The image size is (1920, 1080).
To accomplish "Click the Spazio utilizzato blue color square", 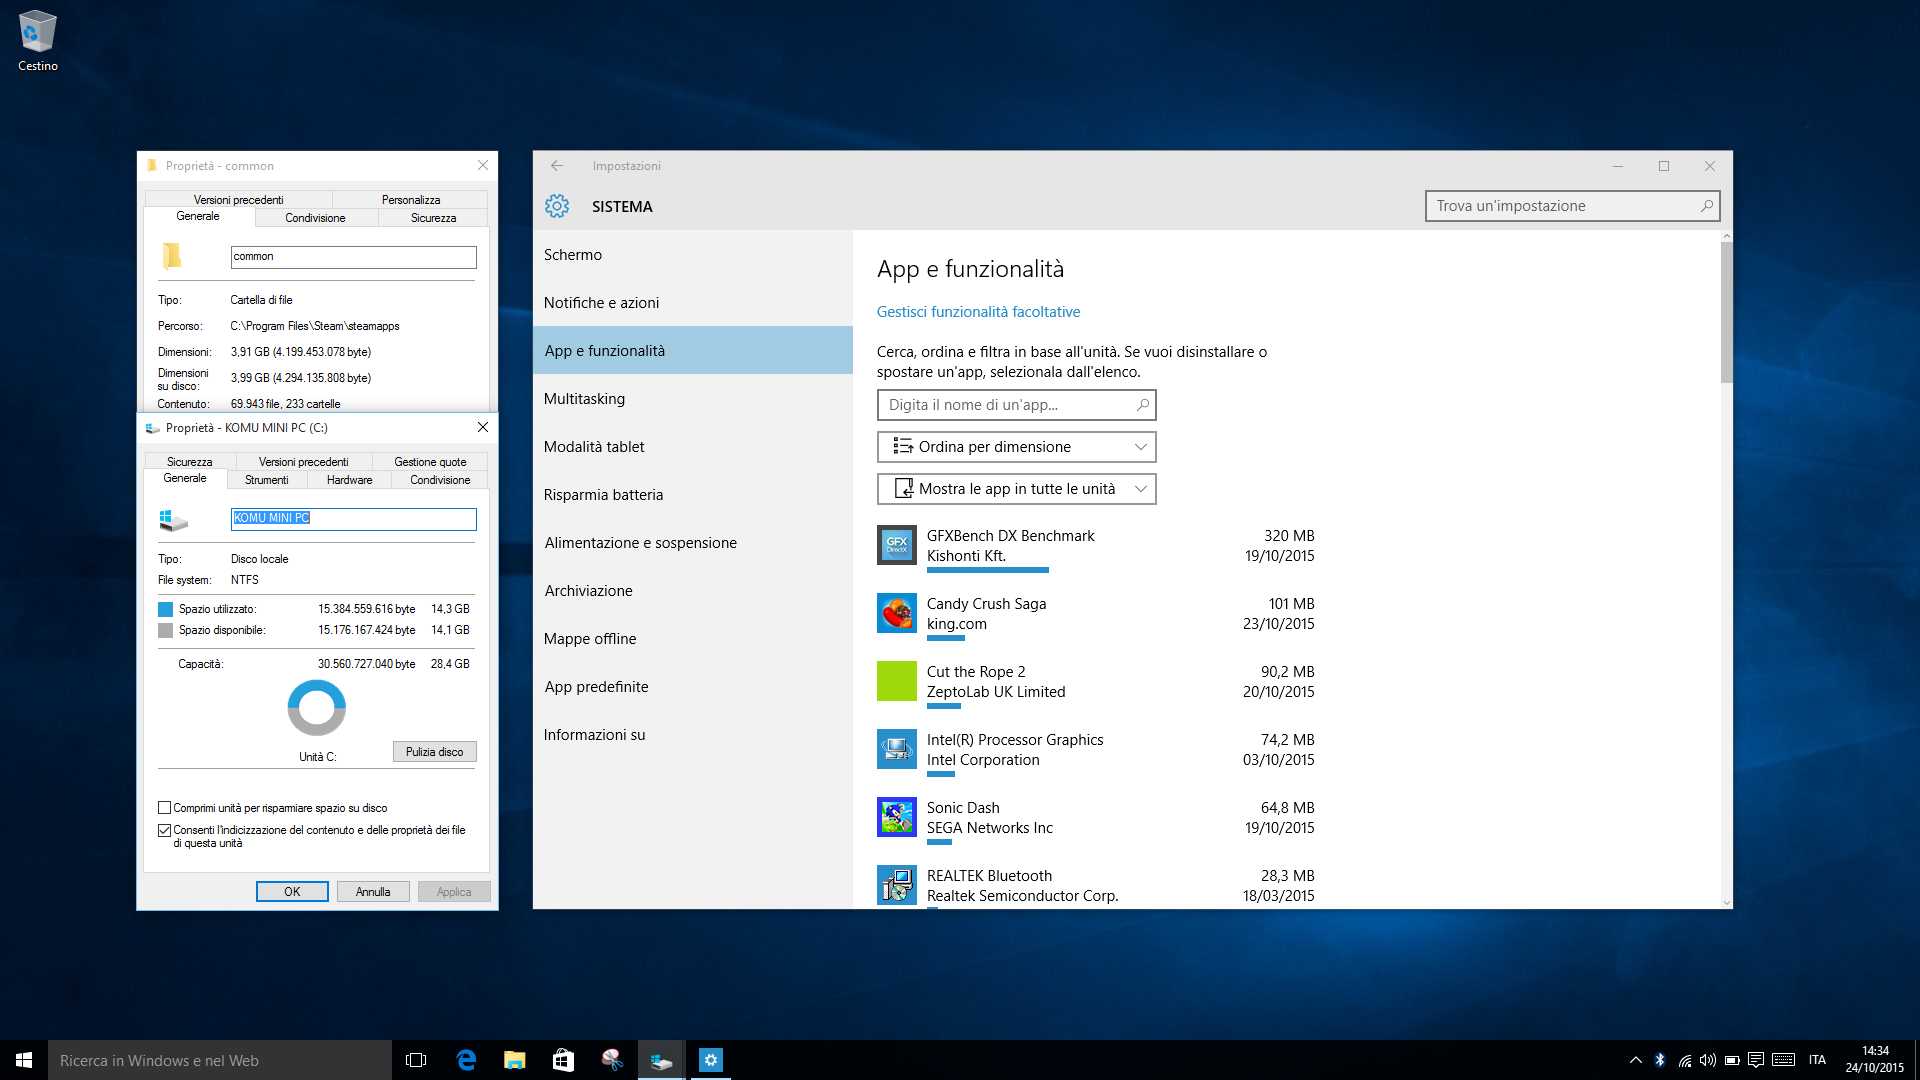I will click(x=166, y=609).
